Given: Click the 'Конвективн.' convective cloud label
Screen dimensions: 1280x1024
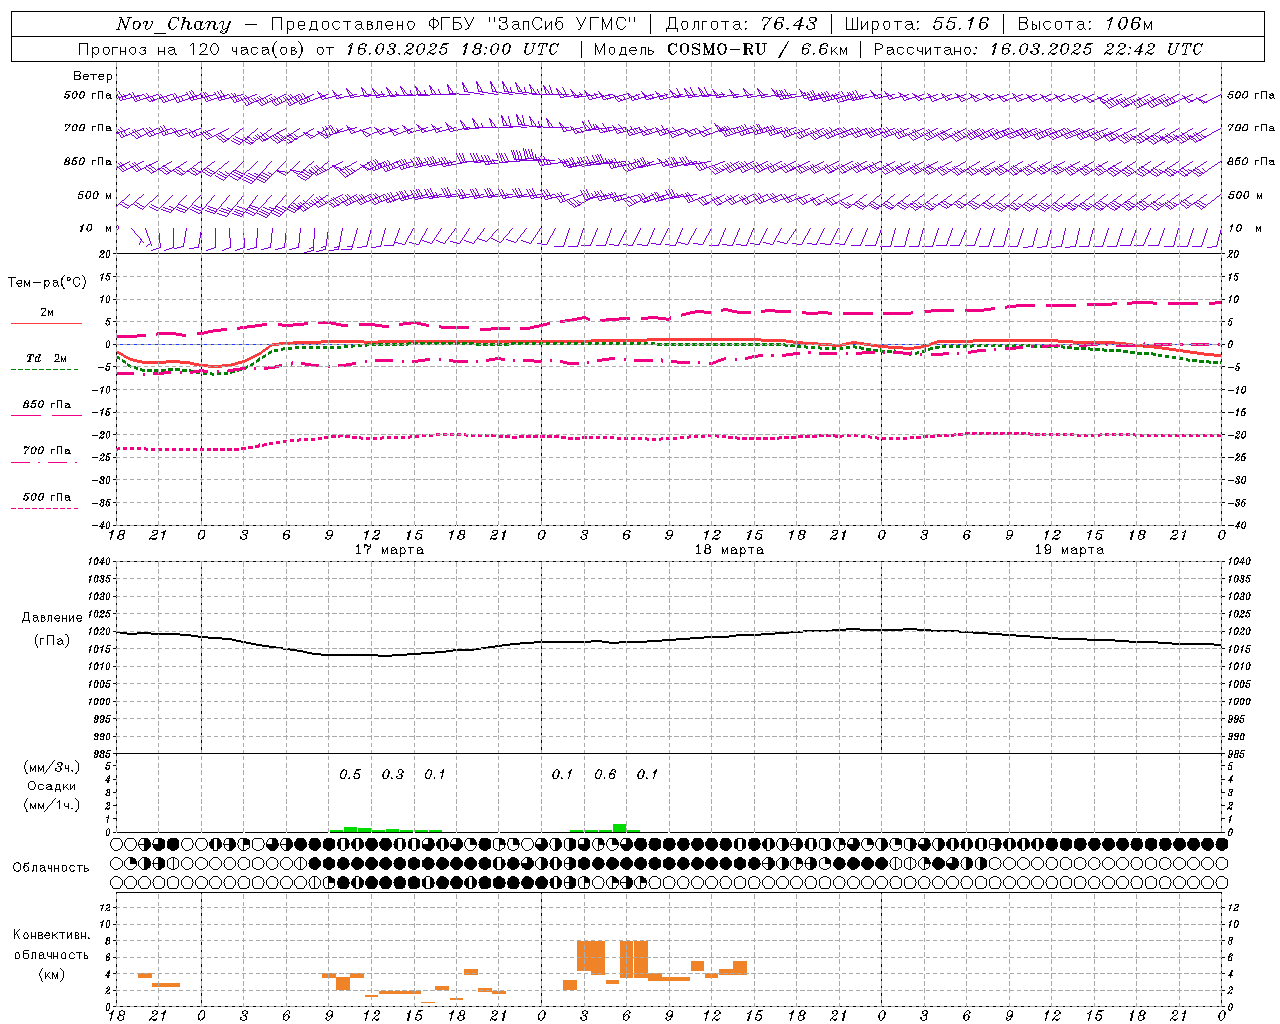Looking at the screenshot, I should 52,935.
